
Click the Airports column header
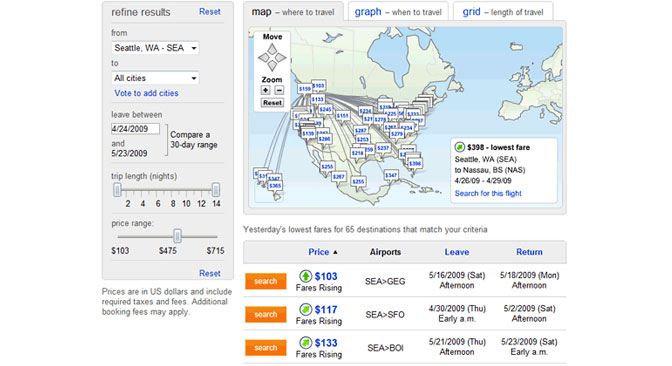tap(385, 252)
